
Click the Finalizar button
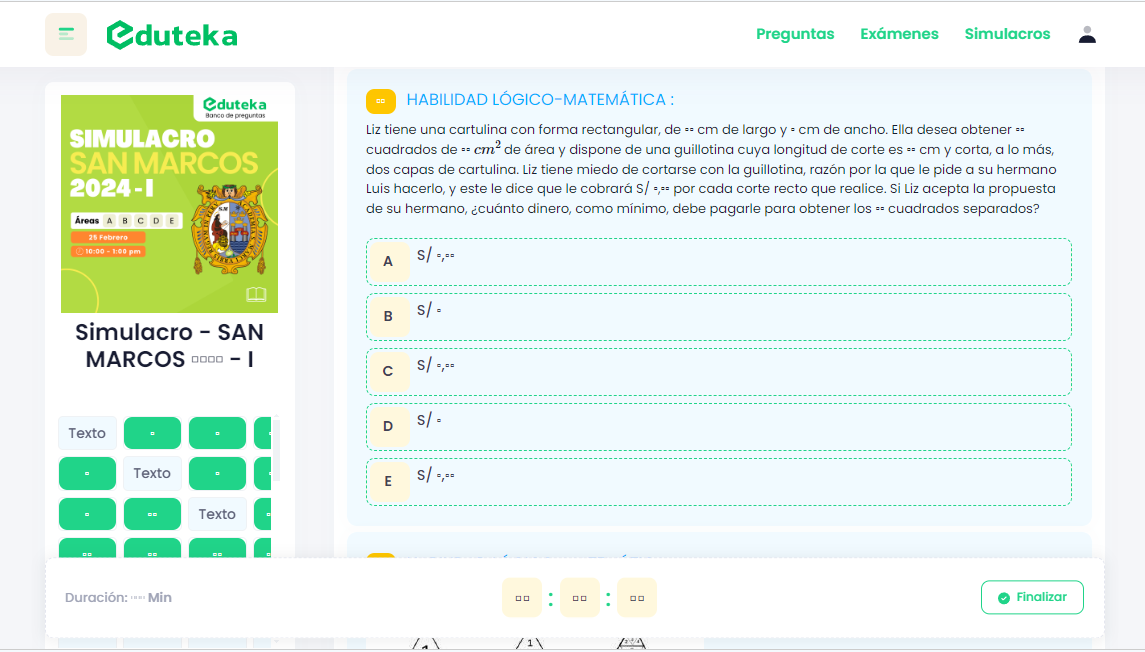pos(1032,597)
